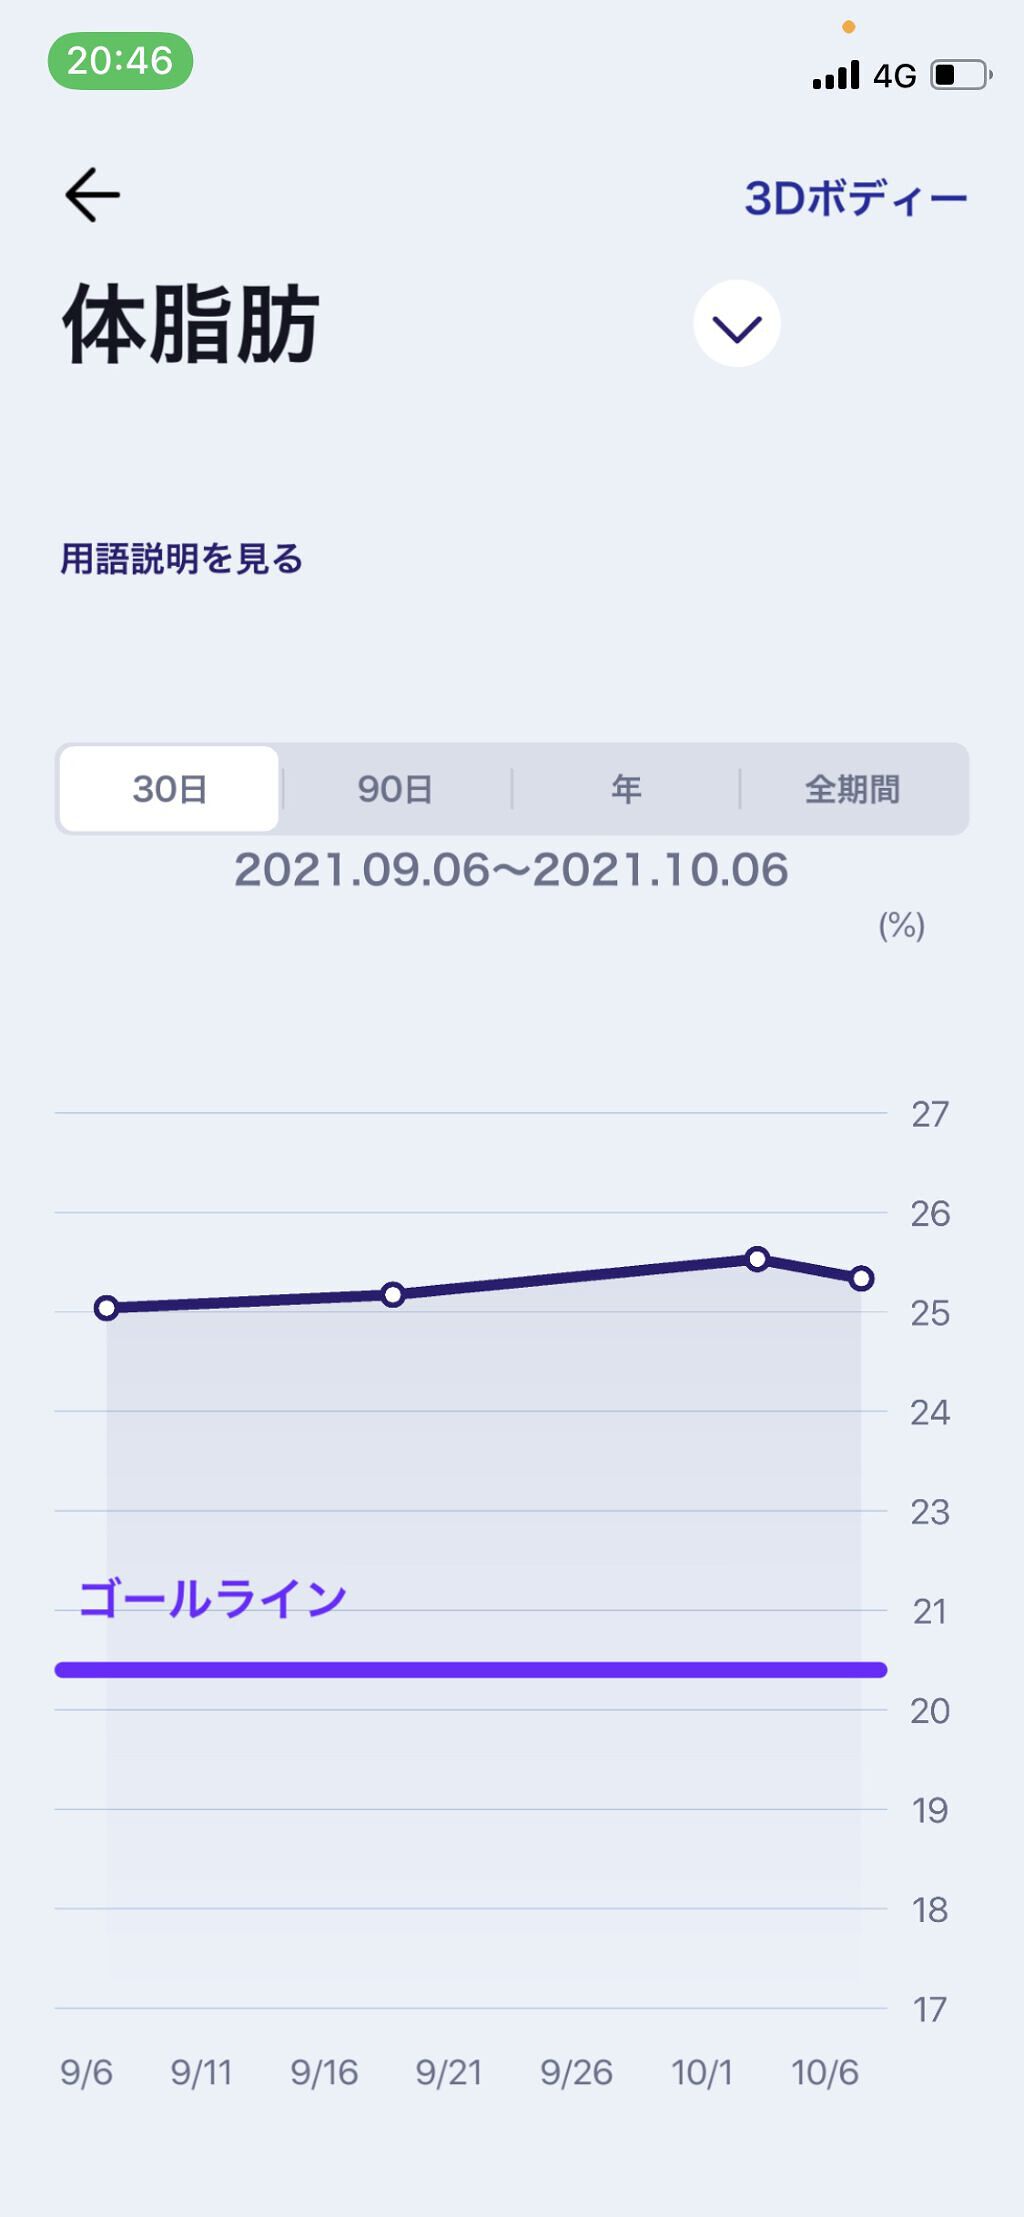Tap the green 20:46 time indicator
This screenshot has width=1024, height=2217.
(x=120, y=61)
